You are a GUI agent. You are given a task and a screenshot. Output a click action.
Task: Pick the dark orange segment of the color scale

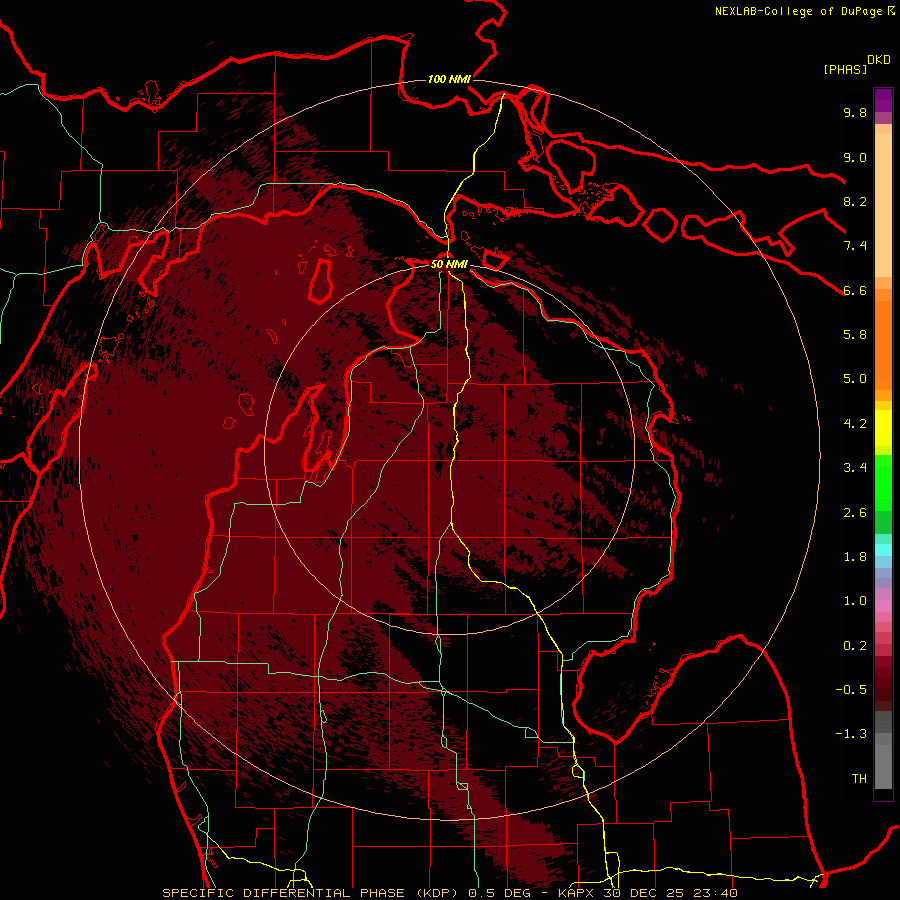tap(883, 346)
